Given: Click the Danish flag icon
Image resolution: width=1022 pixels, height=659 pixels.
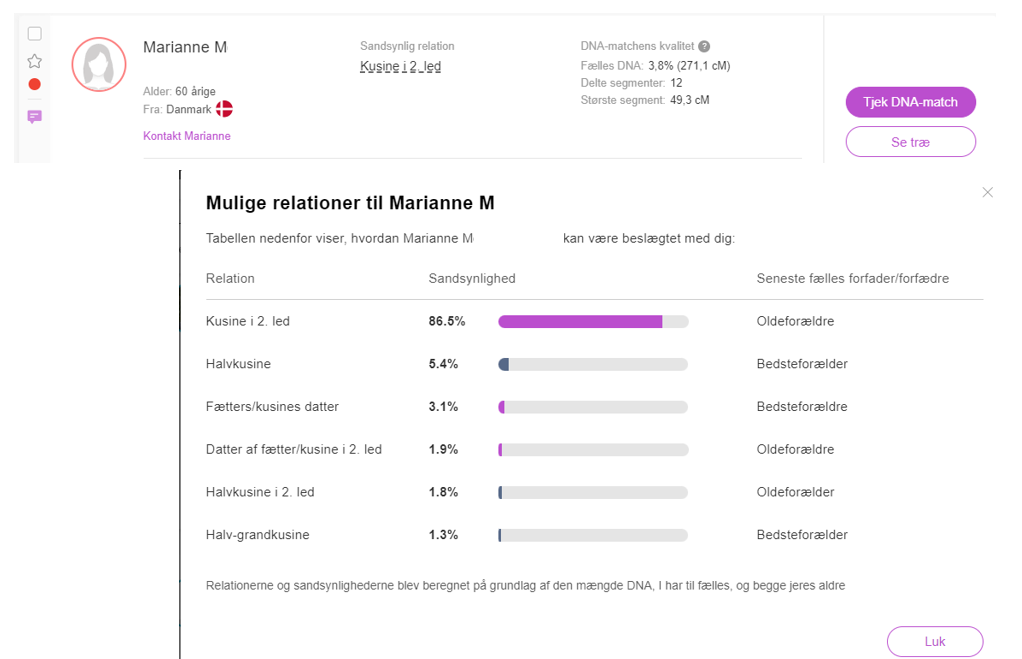Looking at the screenshot, I should (x=225, y=109).
